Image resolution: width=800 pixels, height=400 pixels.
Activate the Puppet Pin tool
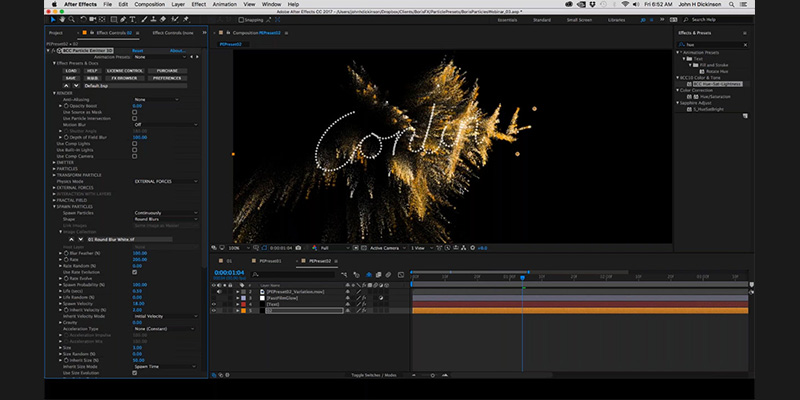tap(186, 19)
